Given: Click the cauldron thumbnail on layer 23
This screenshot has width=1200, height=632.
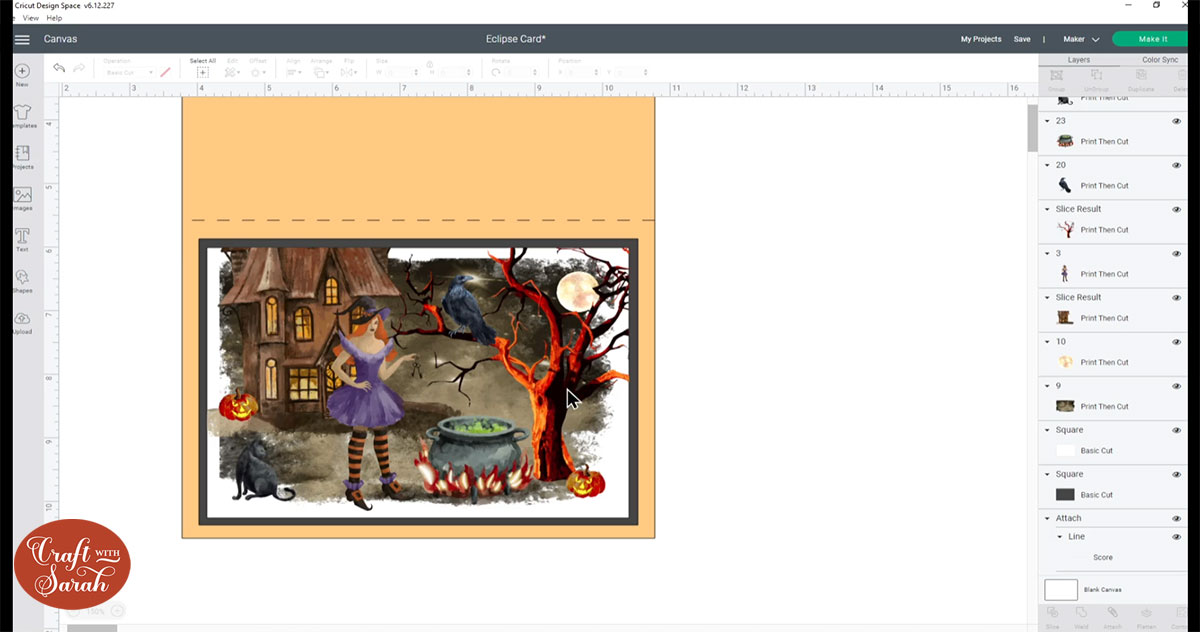Looking at the screenshot, I should 1065,141.
